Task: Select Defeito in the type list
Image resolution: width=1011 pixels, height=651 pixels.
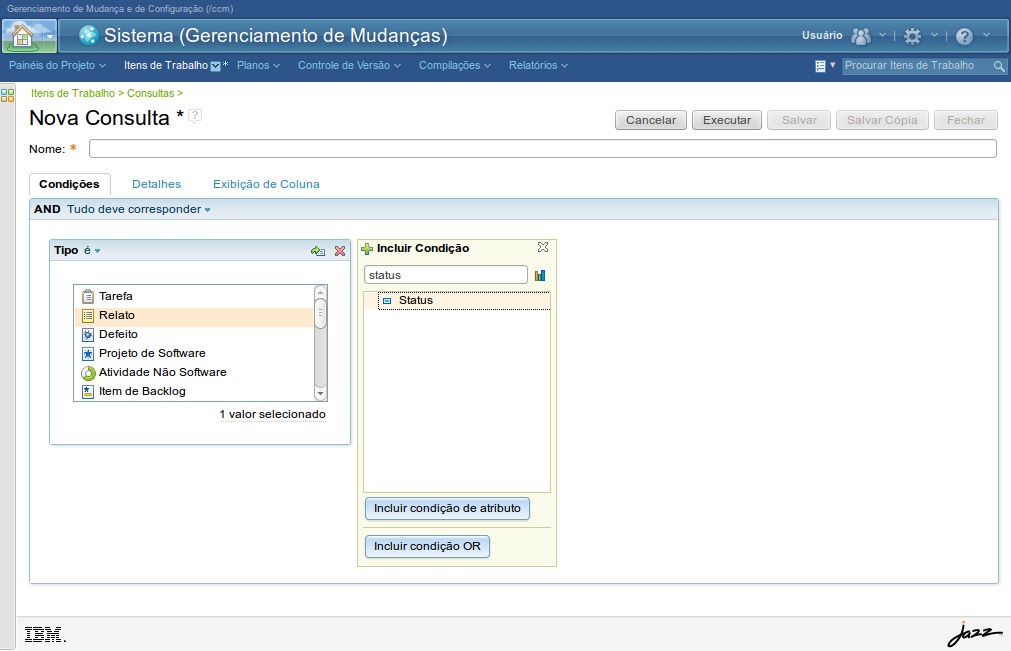Action: point(193,335)
